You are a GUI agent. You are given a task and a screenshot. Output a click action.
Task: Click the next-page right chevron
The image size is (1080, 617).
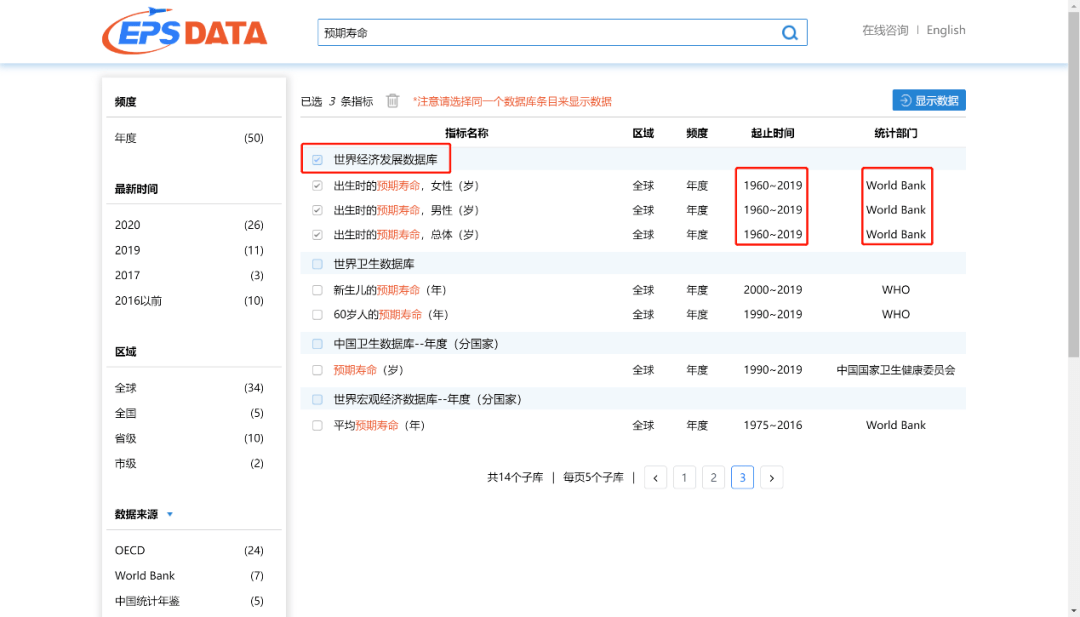pyautogui.click(x=771, y=477)
